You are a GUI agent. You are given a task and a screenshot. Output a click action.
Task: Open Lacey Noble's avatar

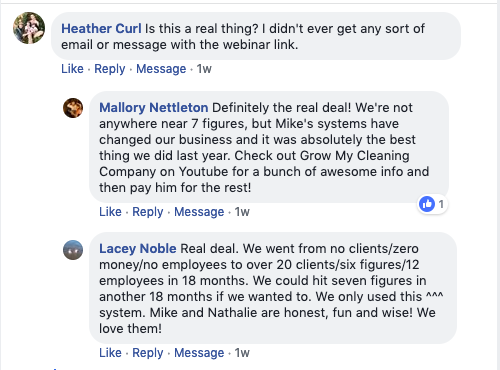point(73,250)
